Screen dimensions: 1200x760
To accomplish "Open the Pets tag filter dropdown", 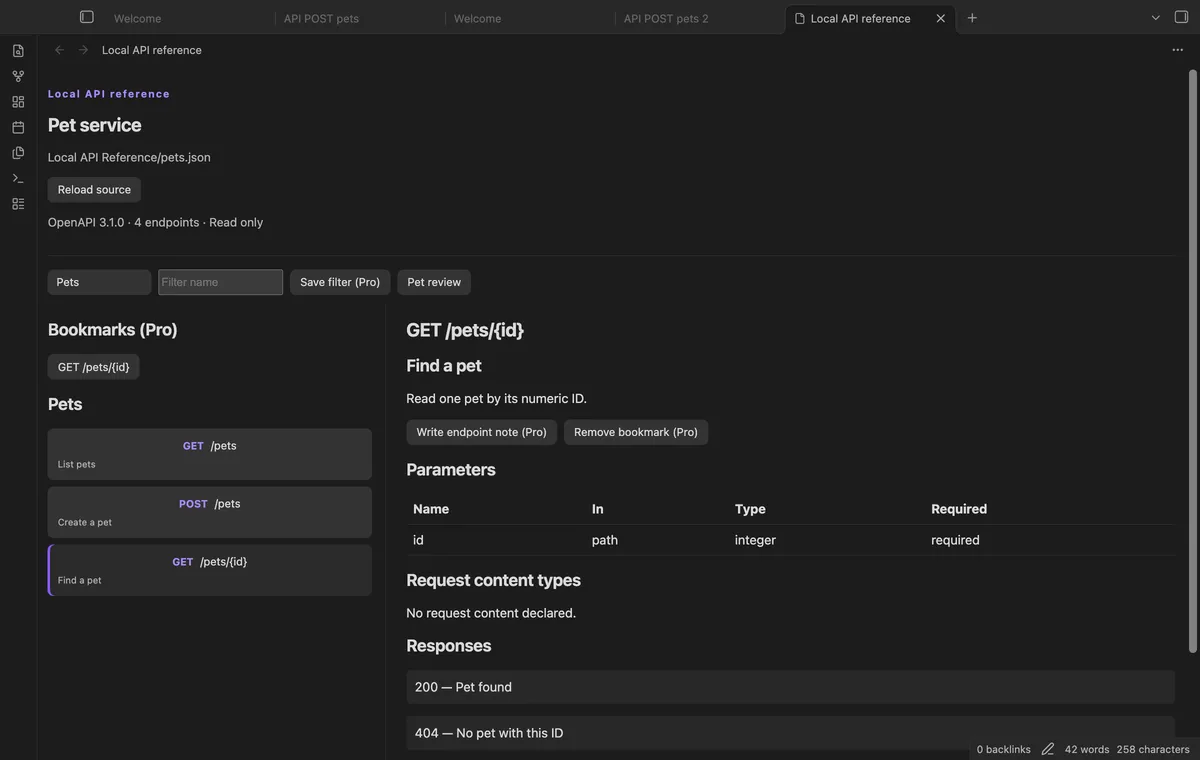I will click(x=99, y=282).
